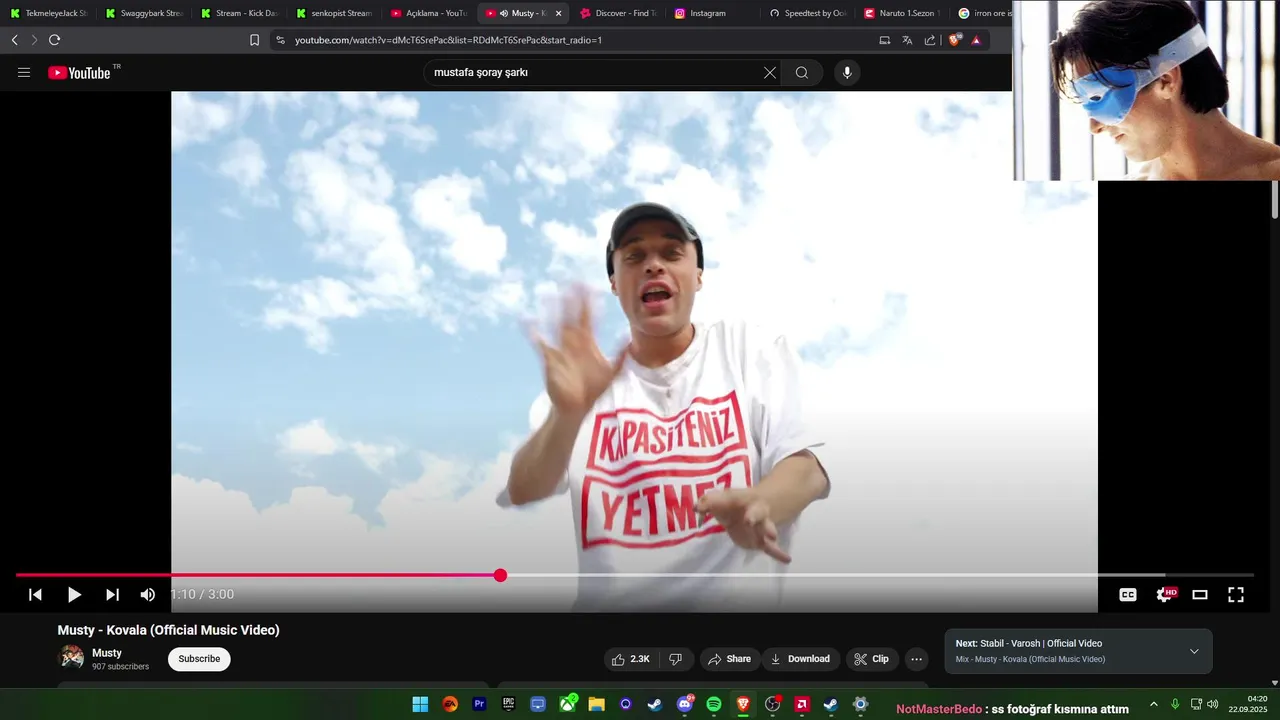Open Epic Games Launcher from taskbar

(x=508, y=704)
